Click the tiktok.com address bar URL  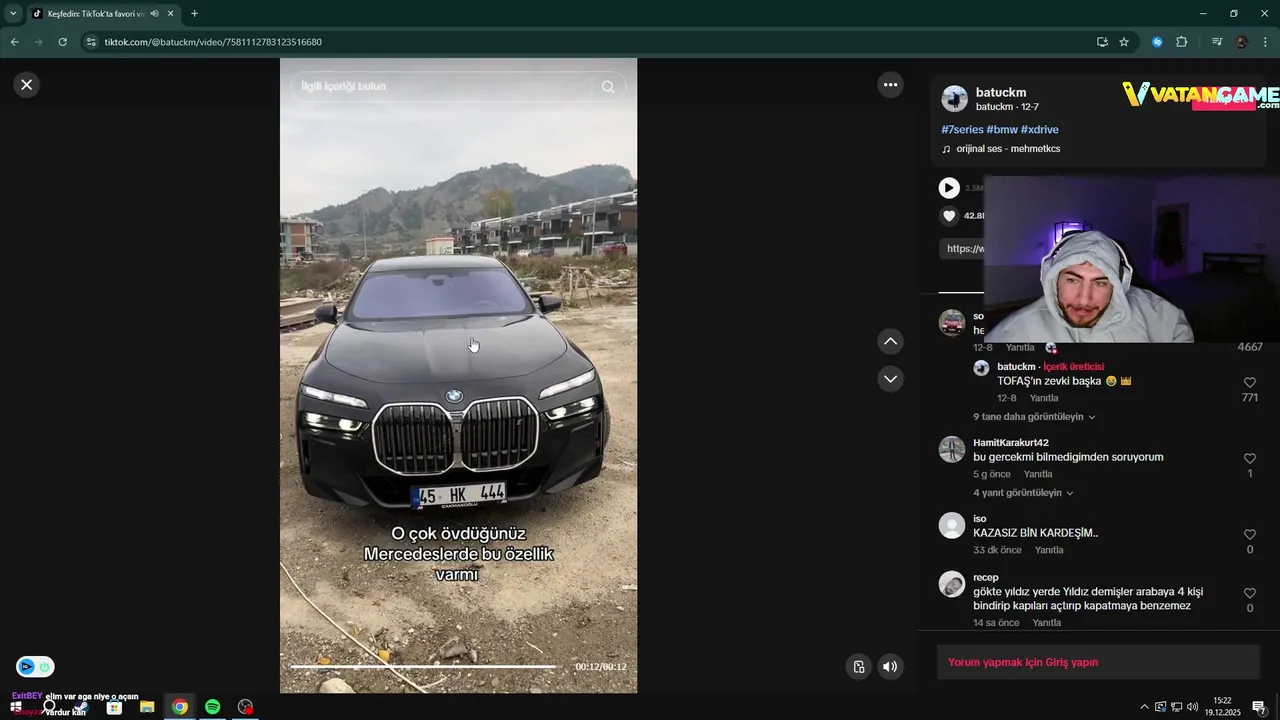(x=213, y=42)
